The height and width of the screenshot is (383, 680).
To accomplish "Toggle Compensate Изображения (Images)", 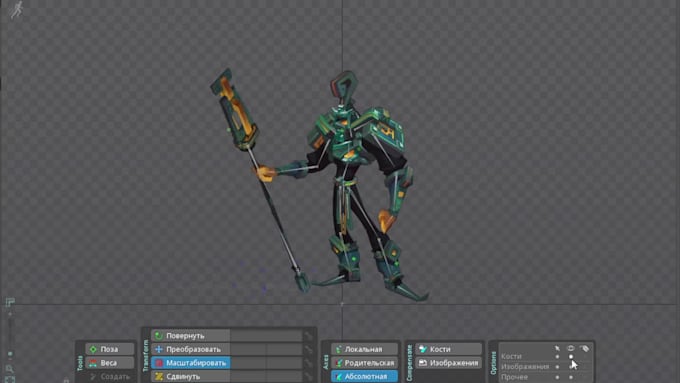I will (x=449, y=363).
